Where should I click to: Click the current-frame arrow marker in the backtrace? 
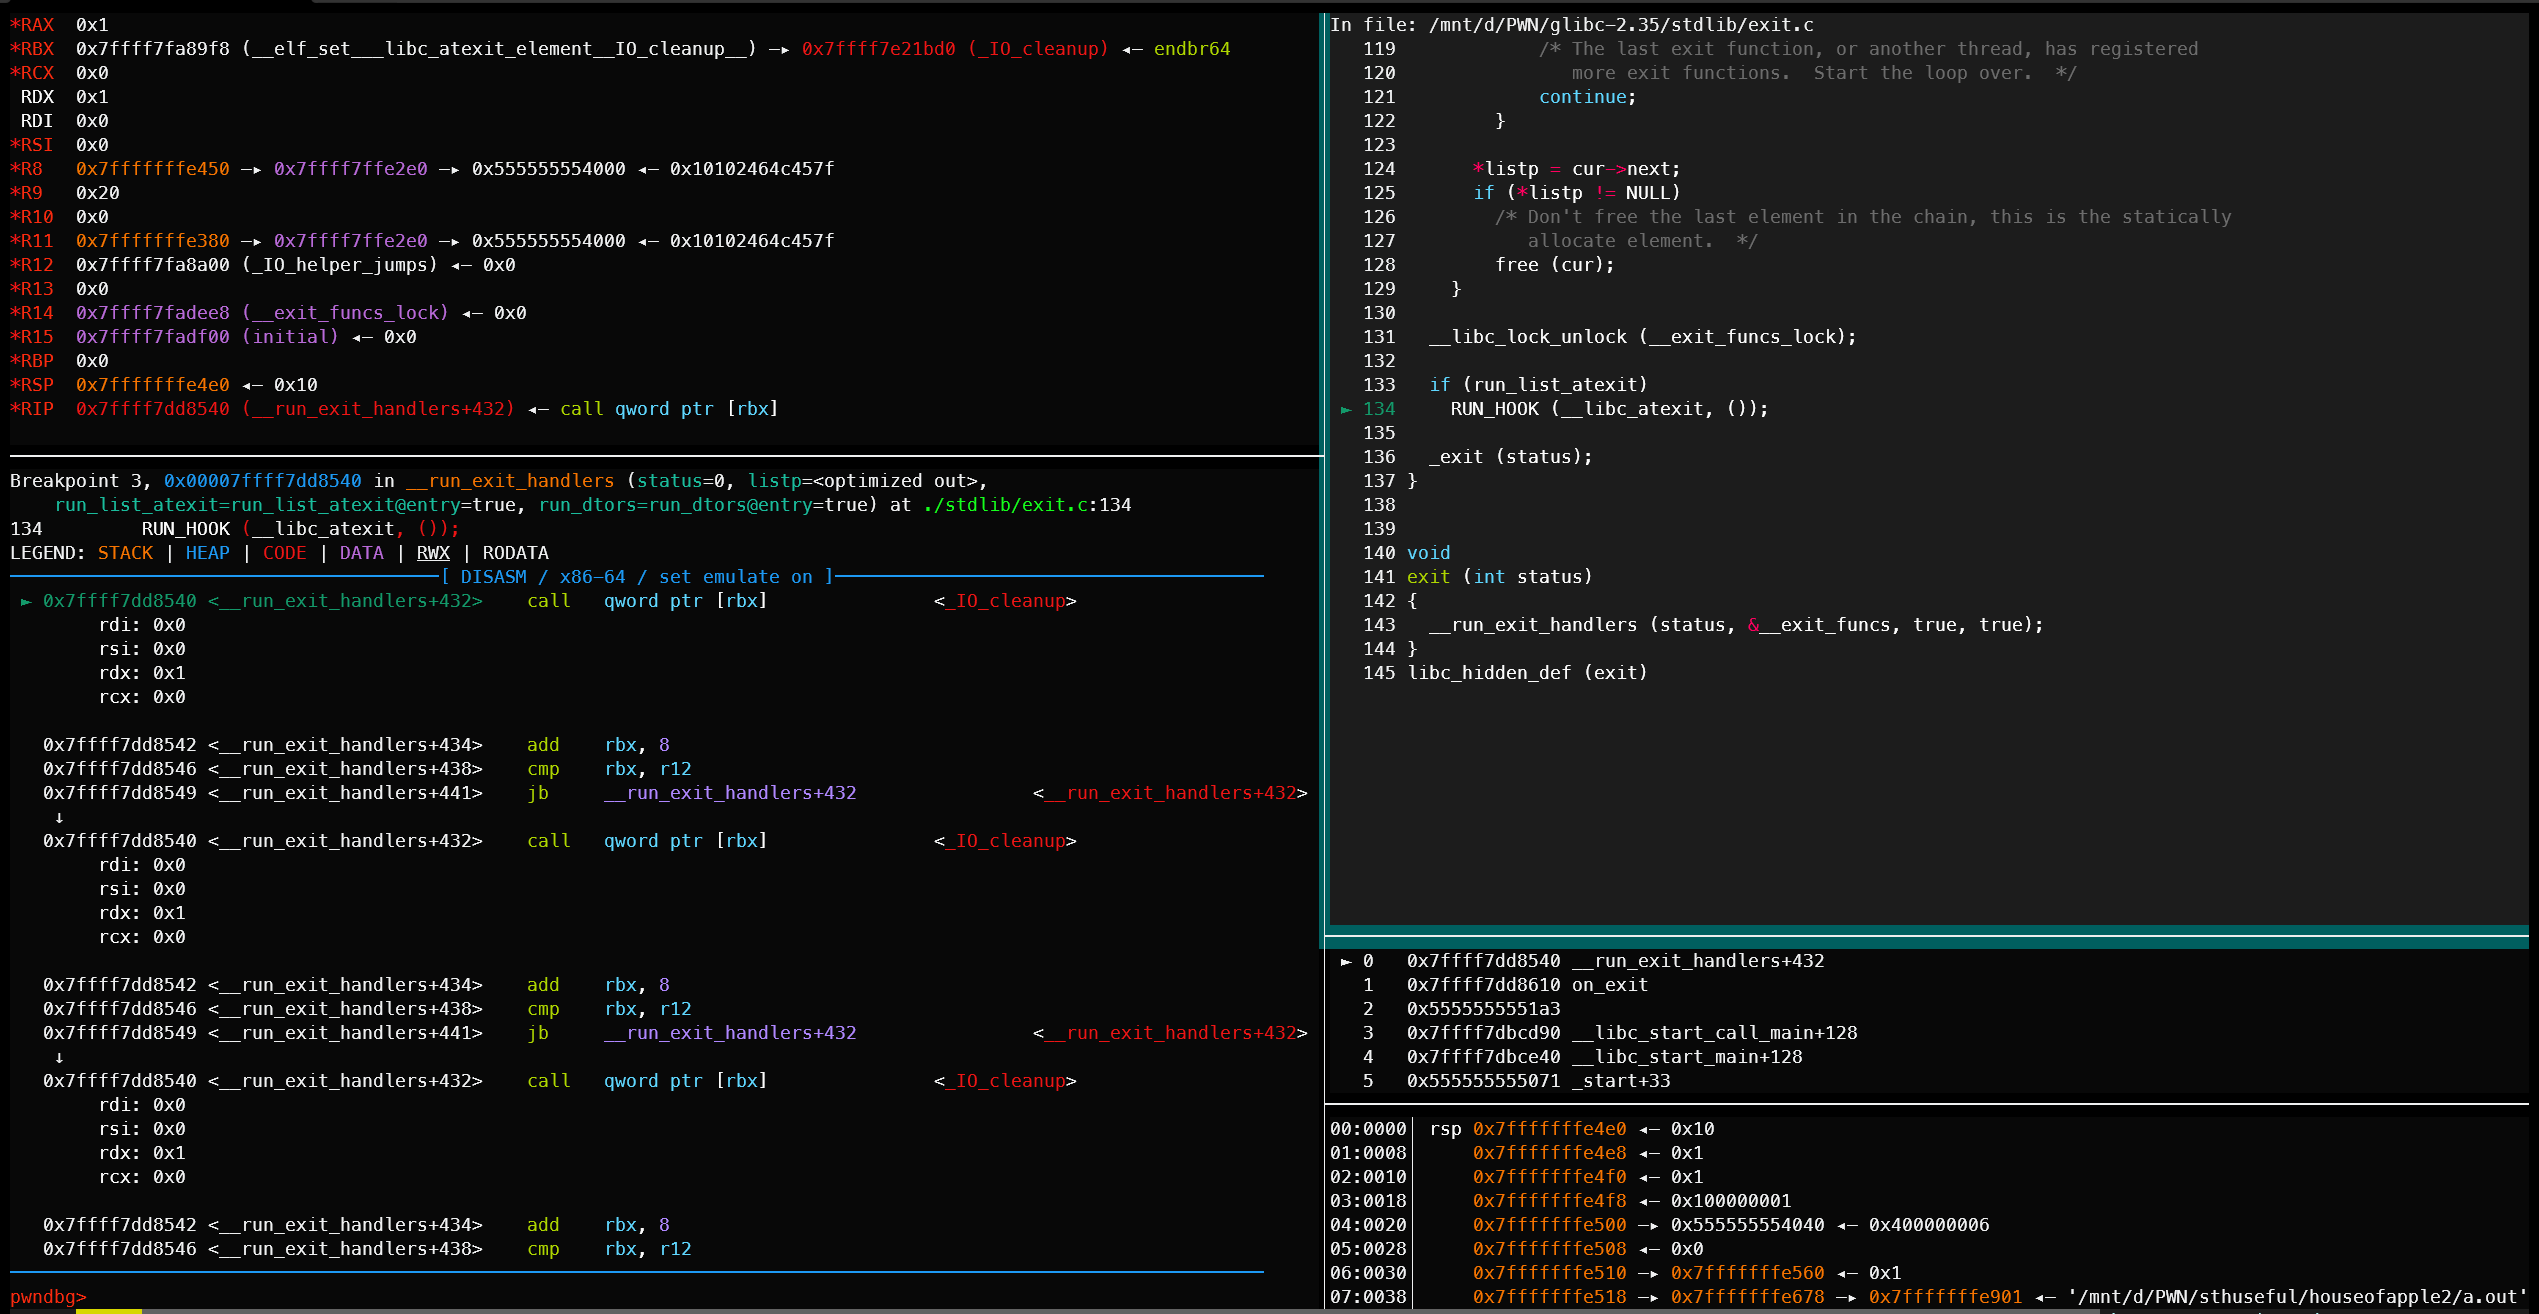(1346, 960)
